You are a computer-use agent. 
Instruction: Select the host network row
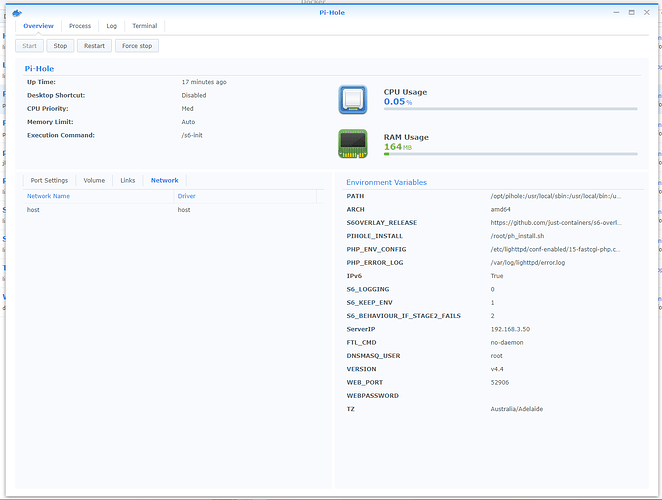tap(170, 210)
